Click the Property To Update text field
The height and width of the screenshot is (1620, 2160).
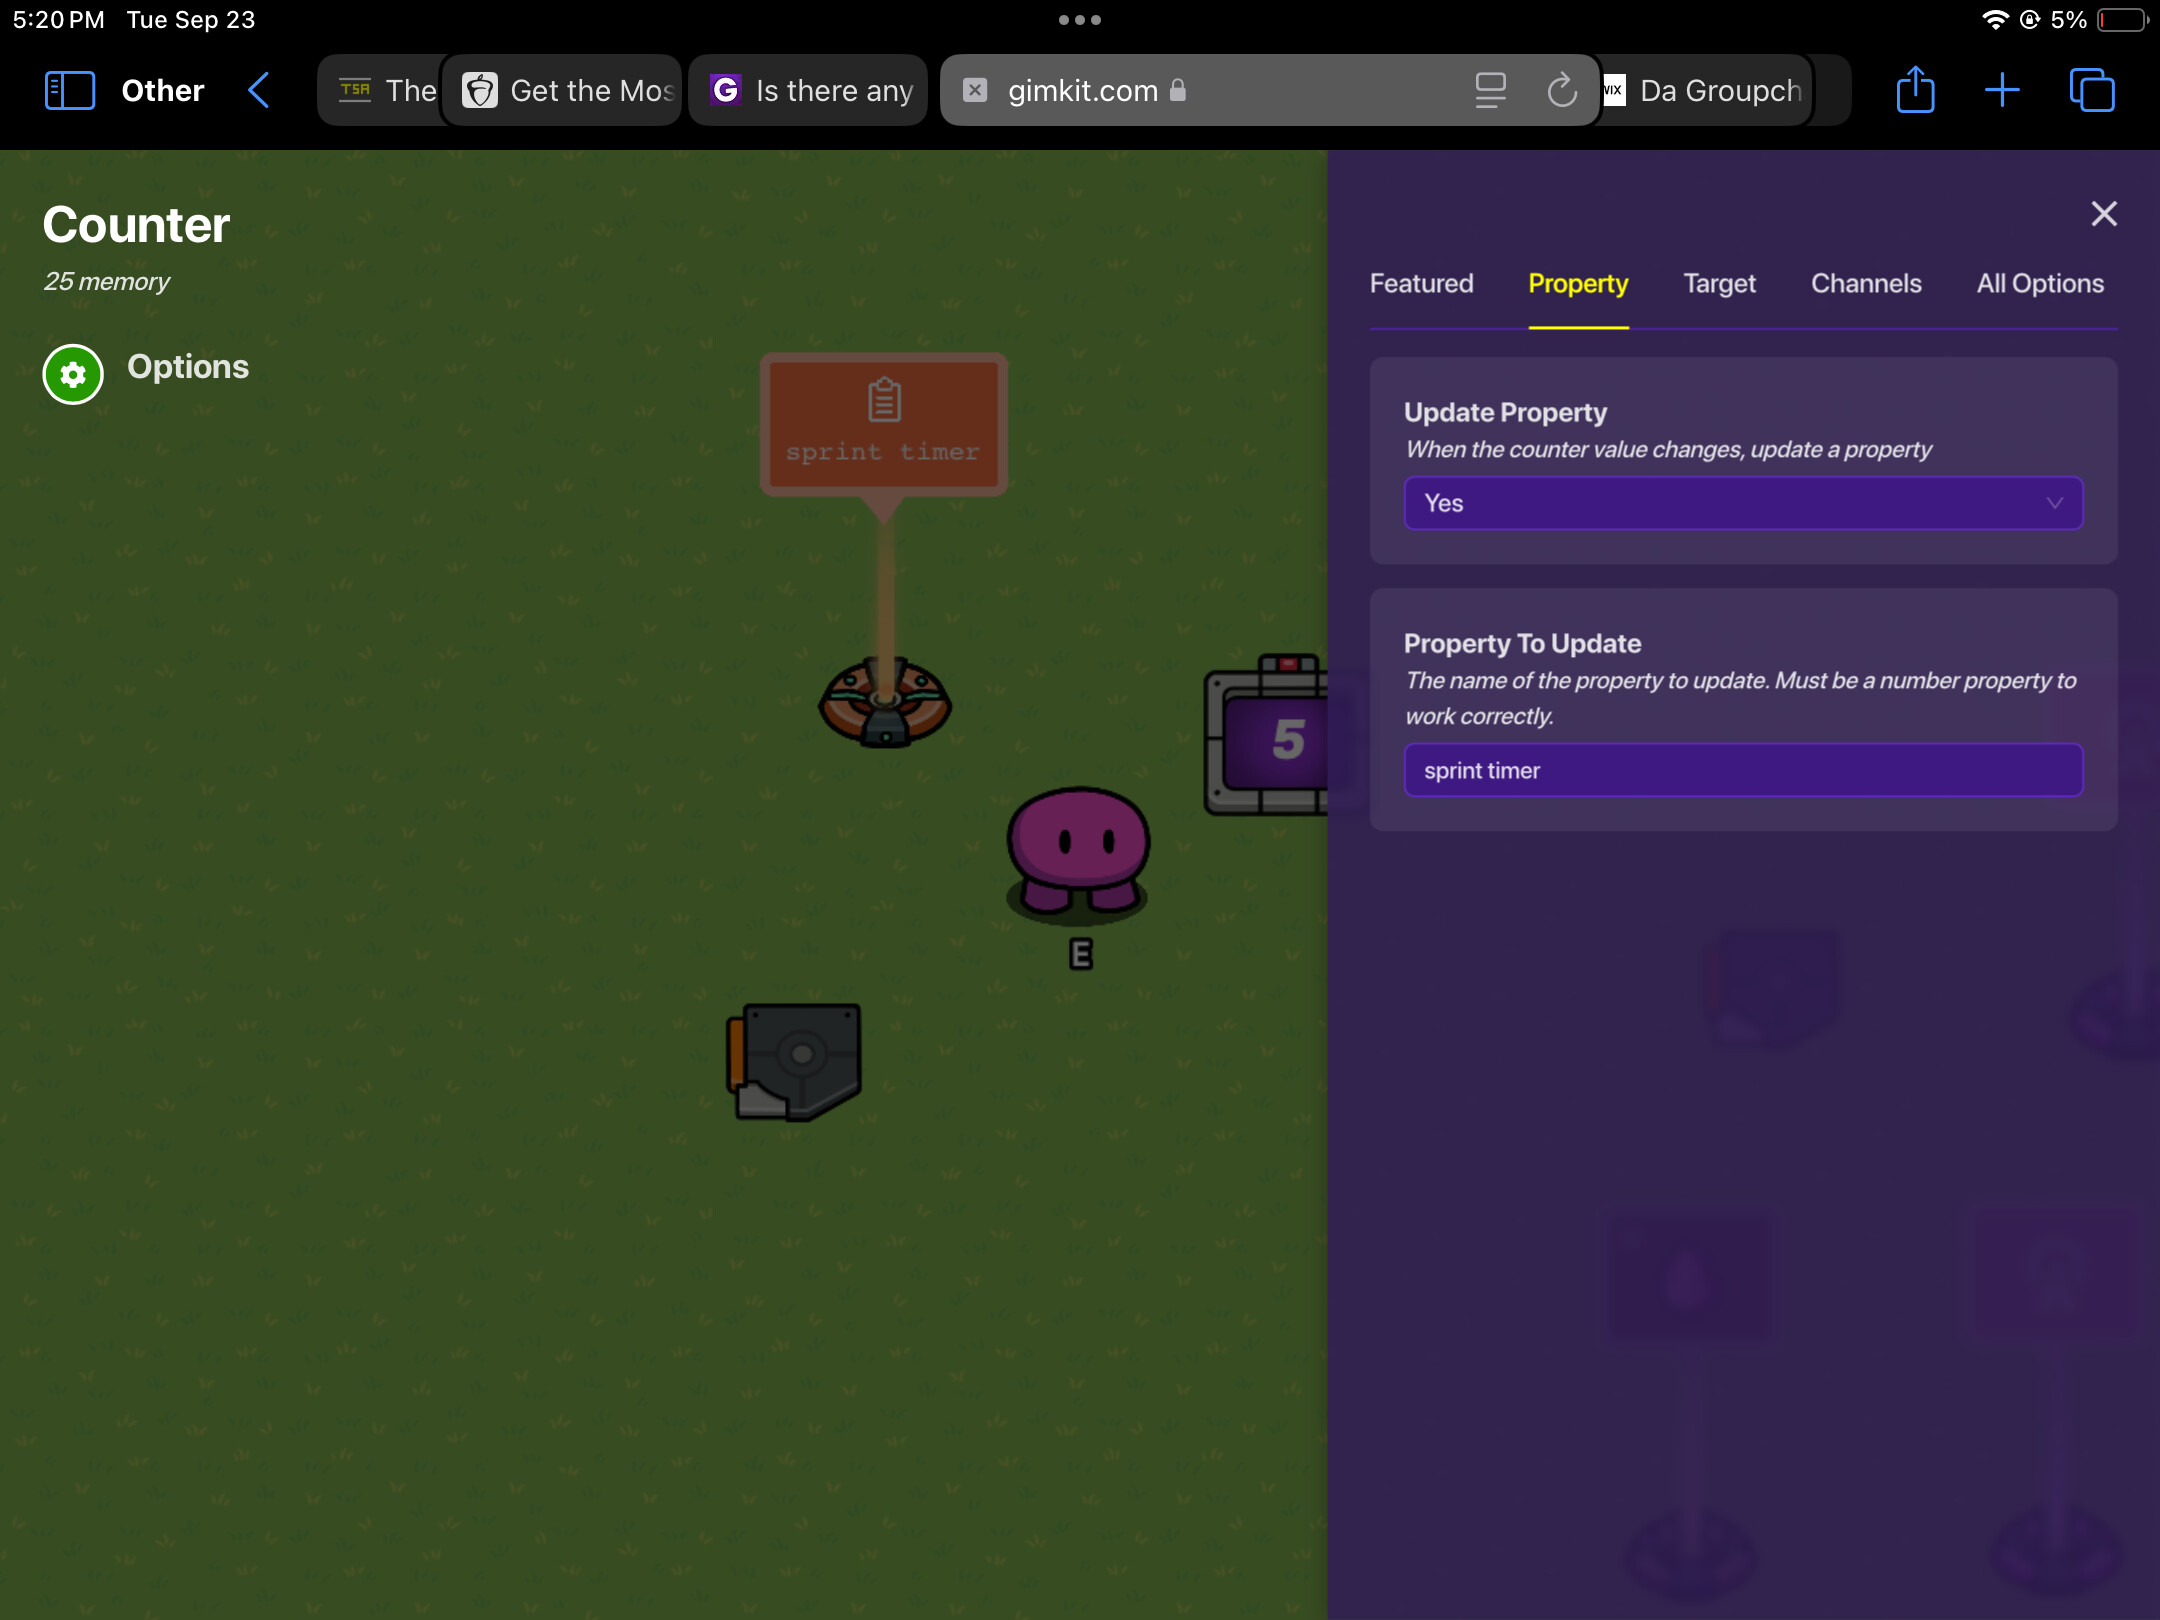tap(1742, 770)
